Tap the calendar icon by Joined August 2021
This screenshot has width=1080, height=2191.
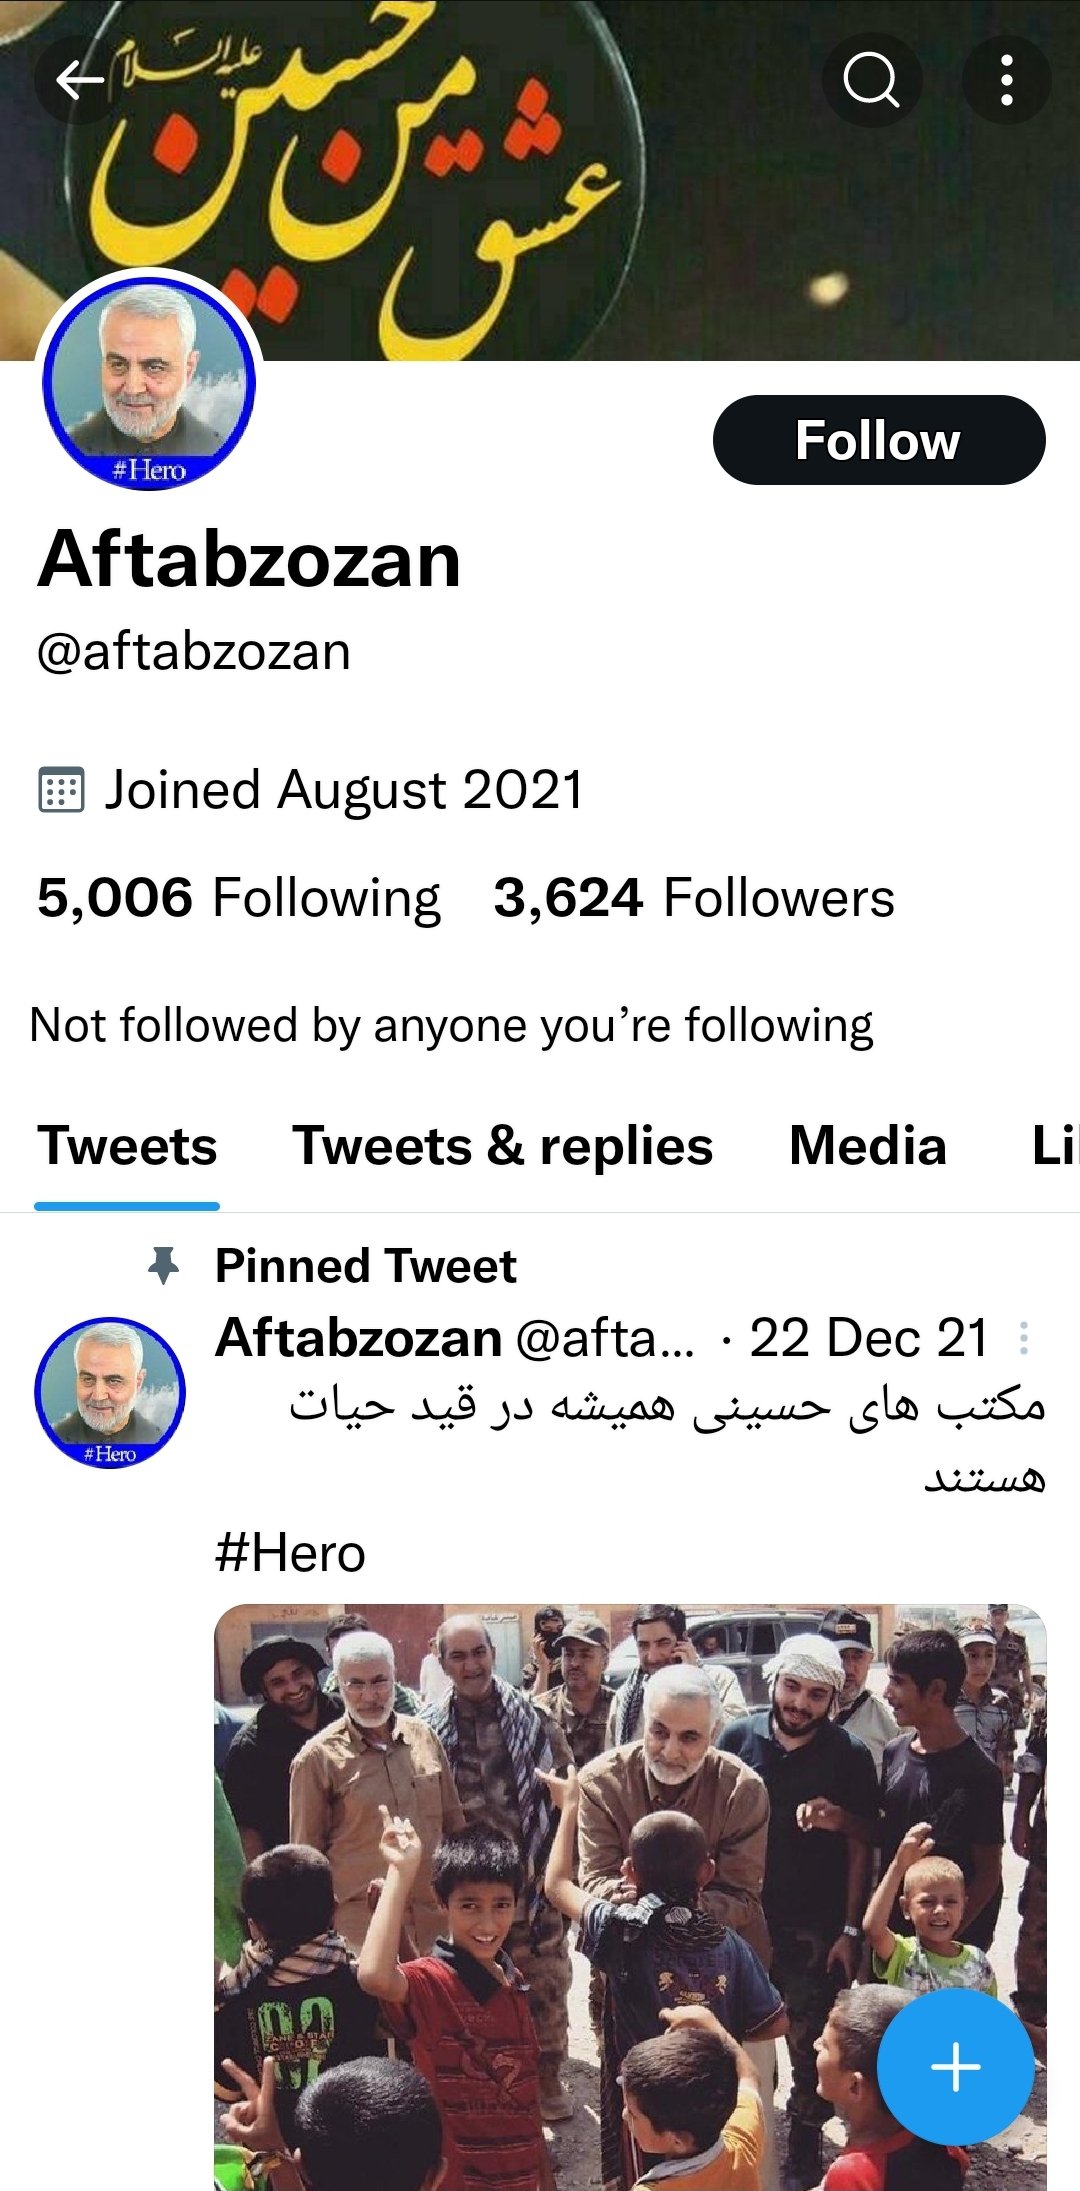coord(61,790)
